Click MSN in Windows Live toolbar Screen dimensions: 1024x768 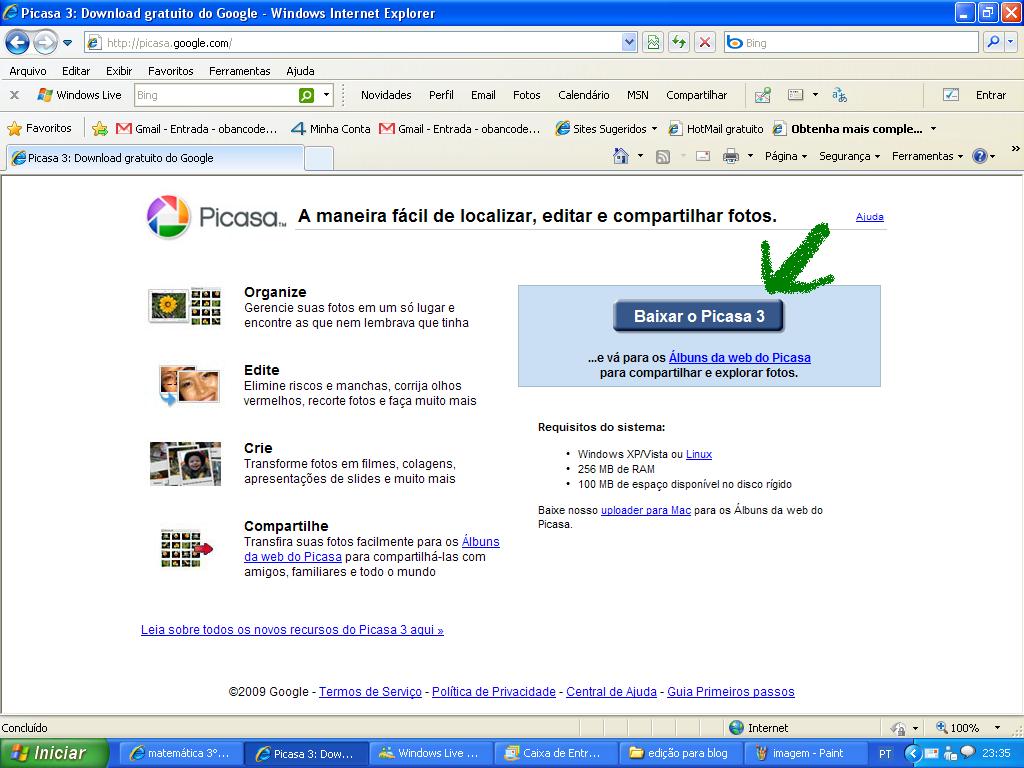[x=637, y=95]
